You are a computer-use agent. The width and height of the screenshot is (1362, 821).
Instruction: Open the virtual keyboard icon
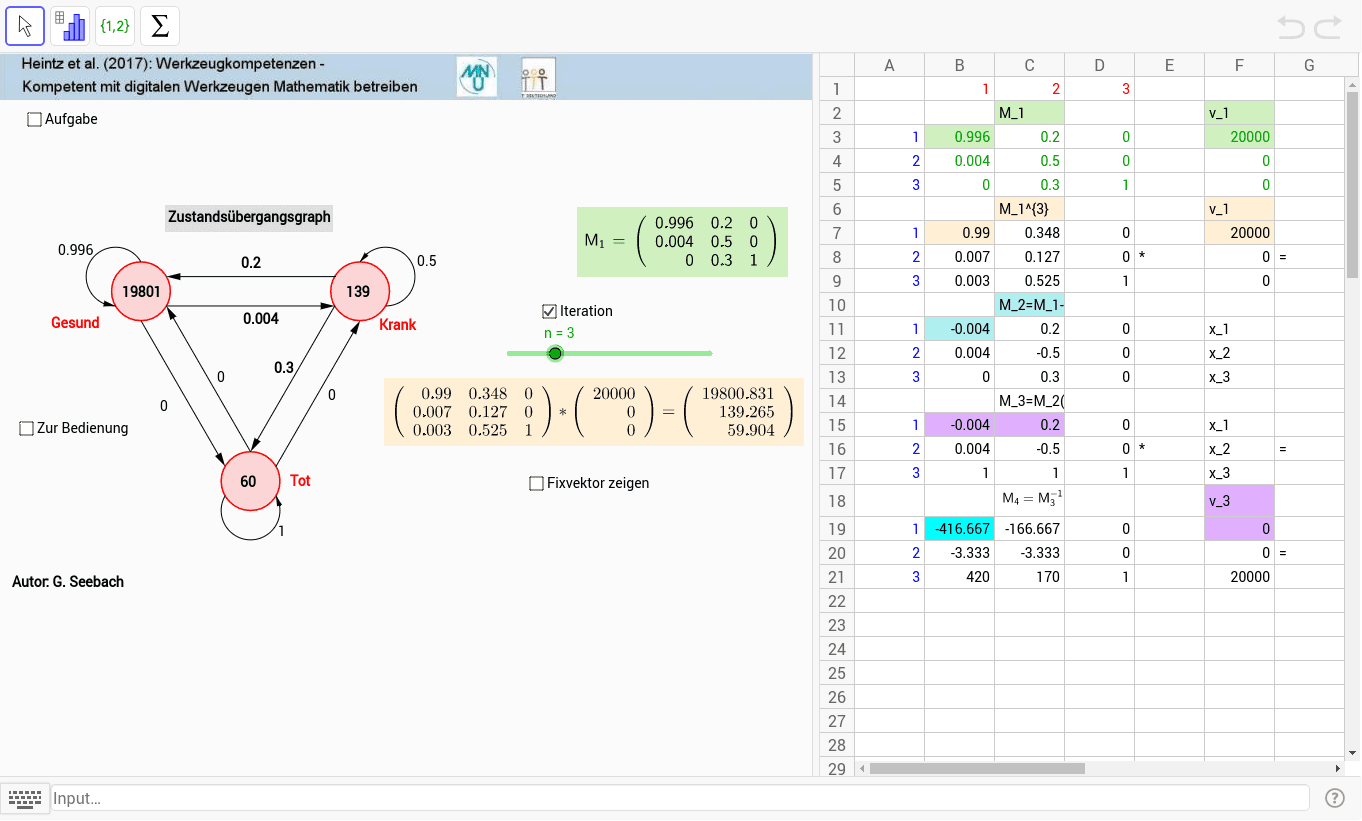pyautogui.click(x=25, y=798)
